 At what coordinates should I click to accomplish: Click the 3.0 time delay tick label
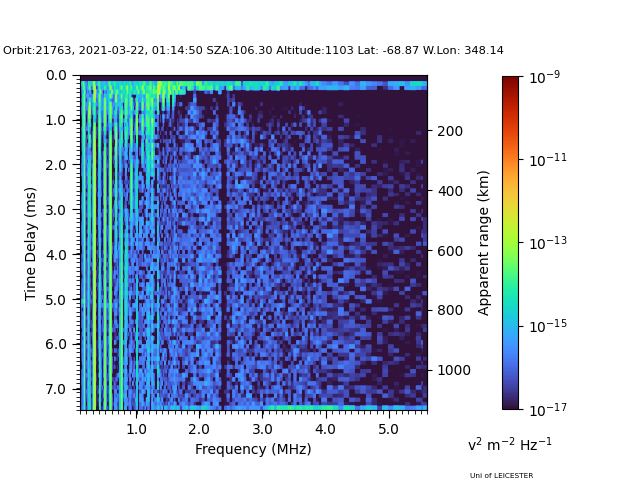(x=56, y=210)
